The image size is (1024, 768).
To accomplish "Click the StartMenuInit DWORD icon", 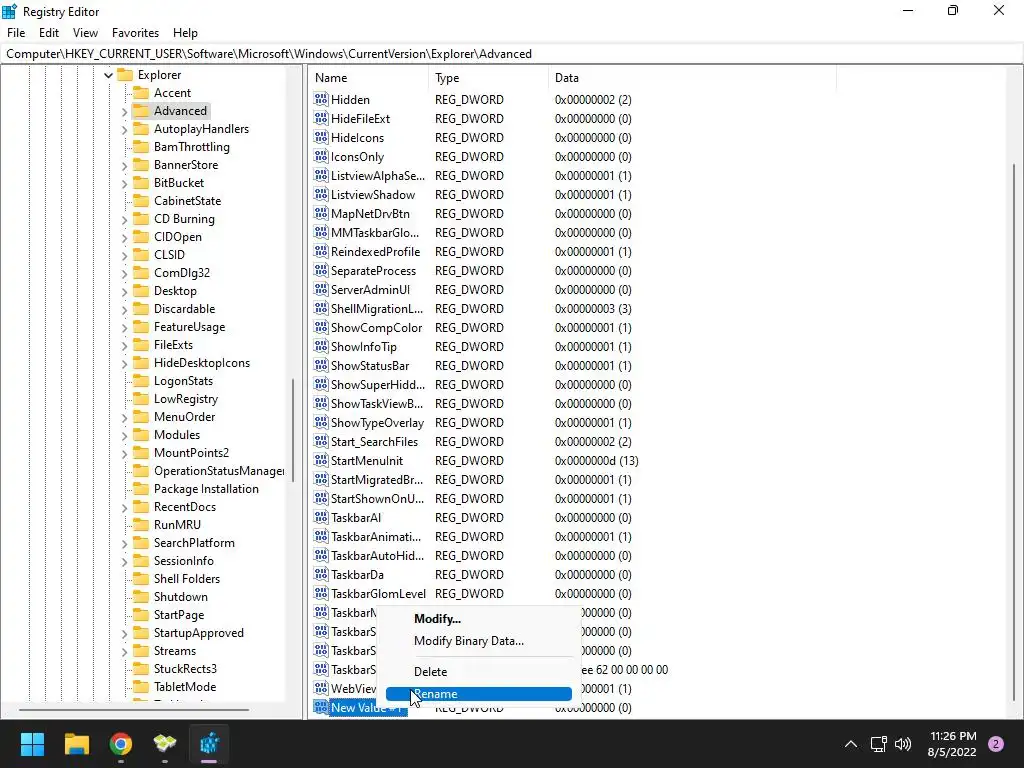I will click(x=321, y=460).
